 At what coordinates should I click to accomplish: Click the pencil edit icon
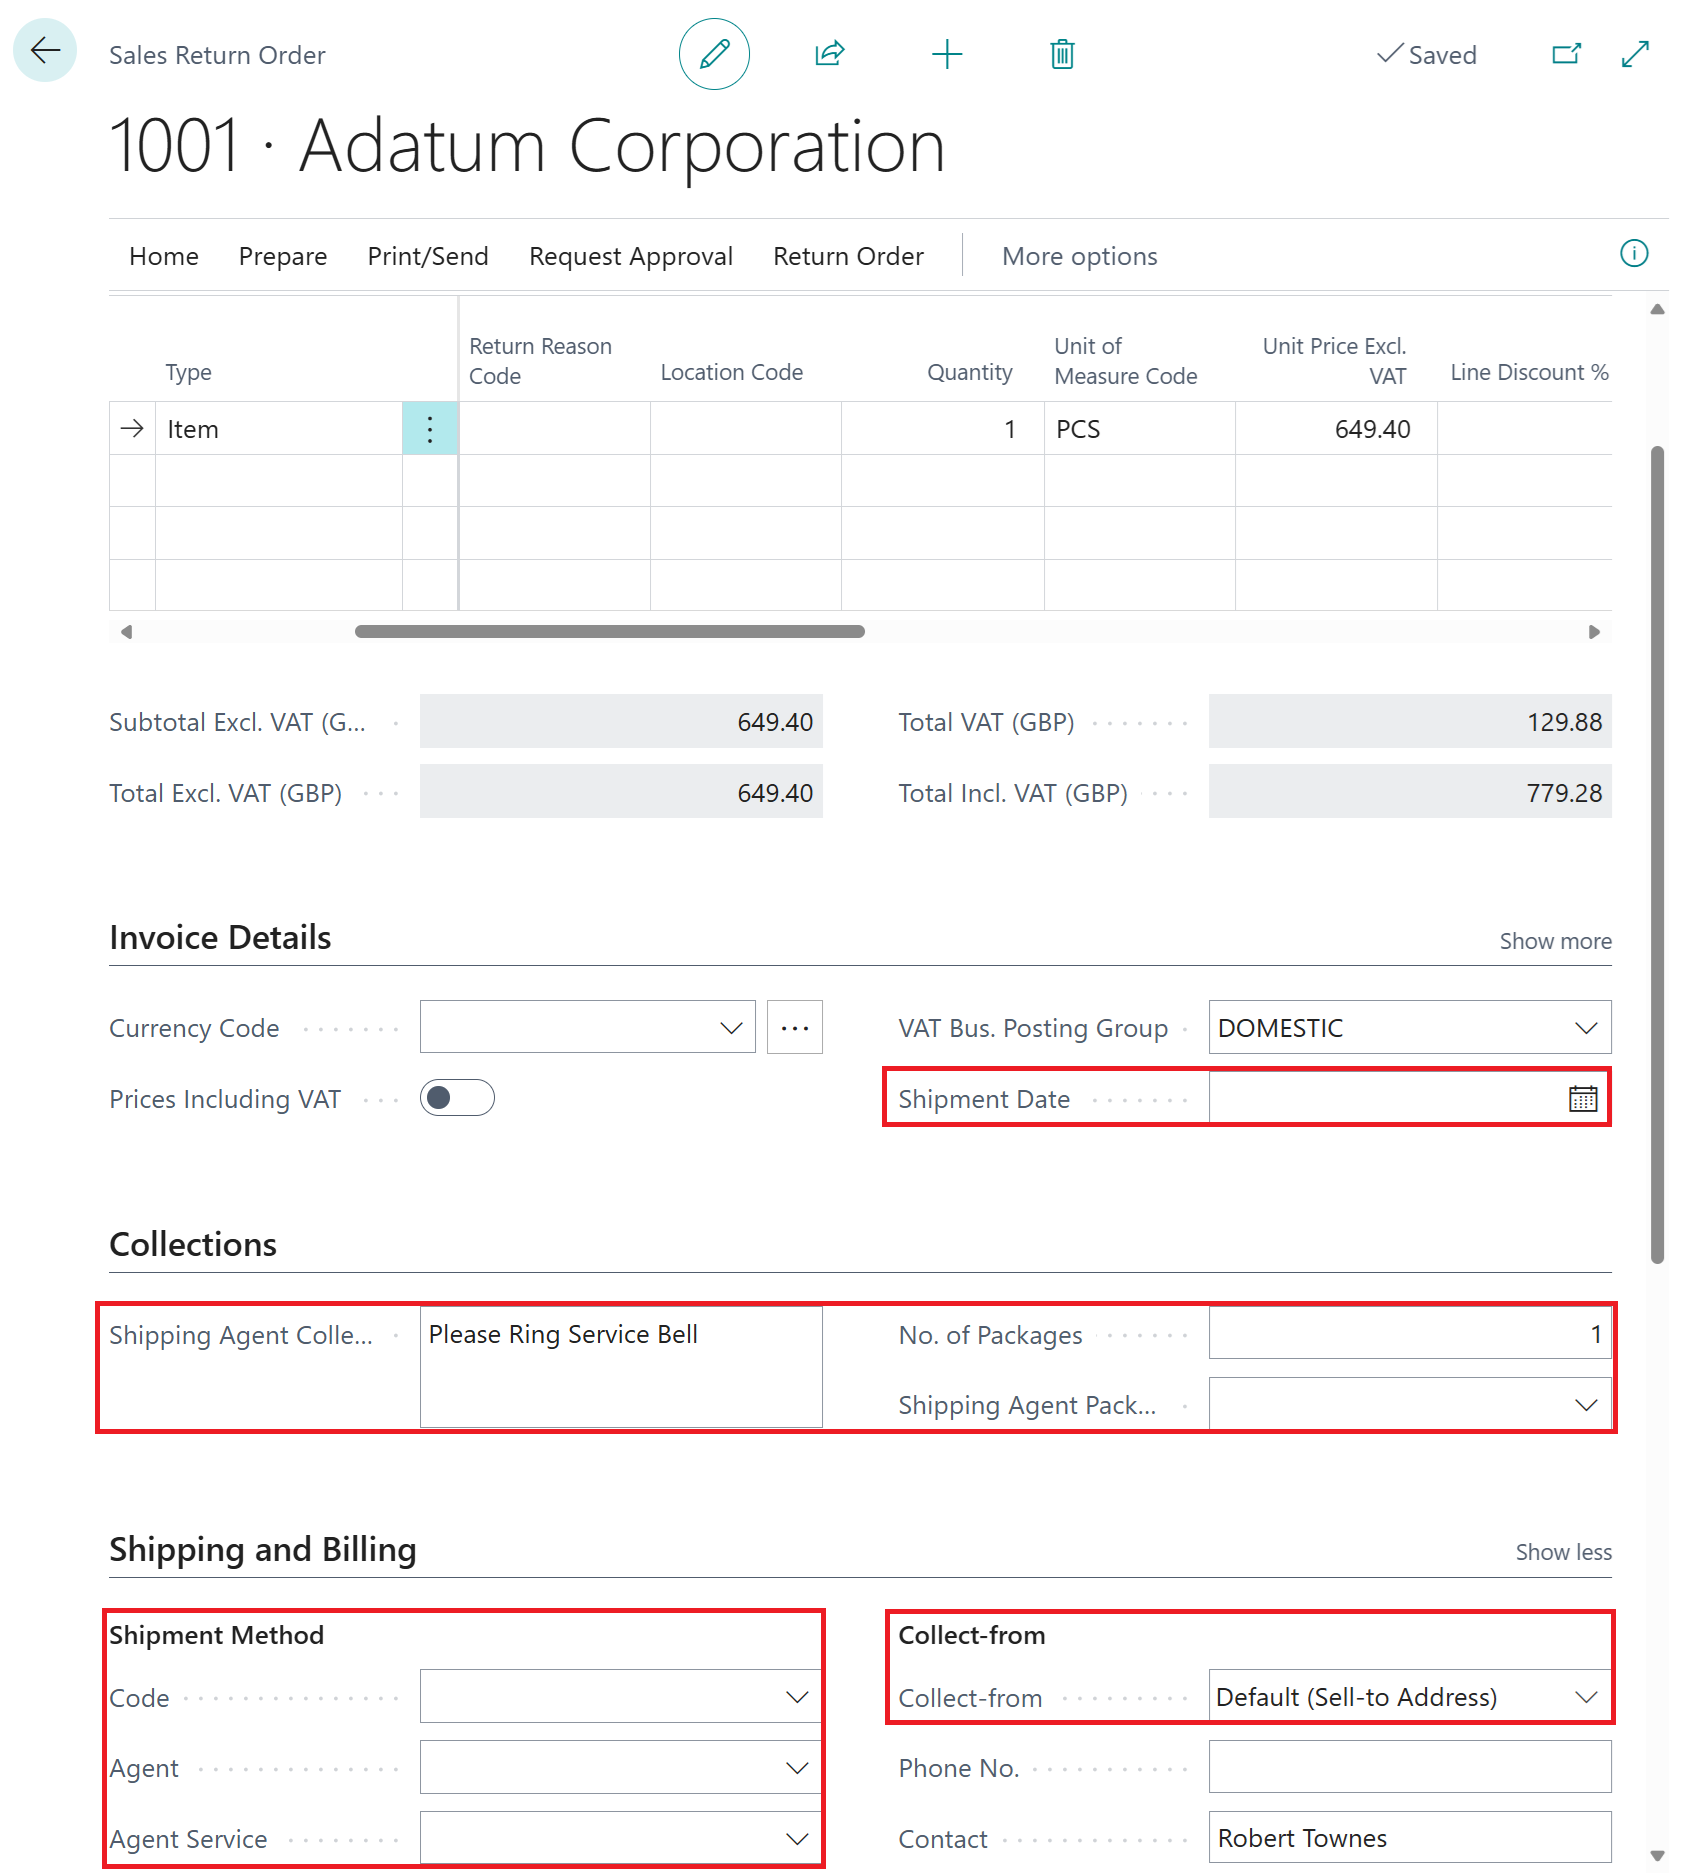click(714, 54)
